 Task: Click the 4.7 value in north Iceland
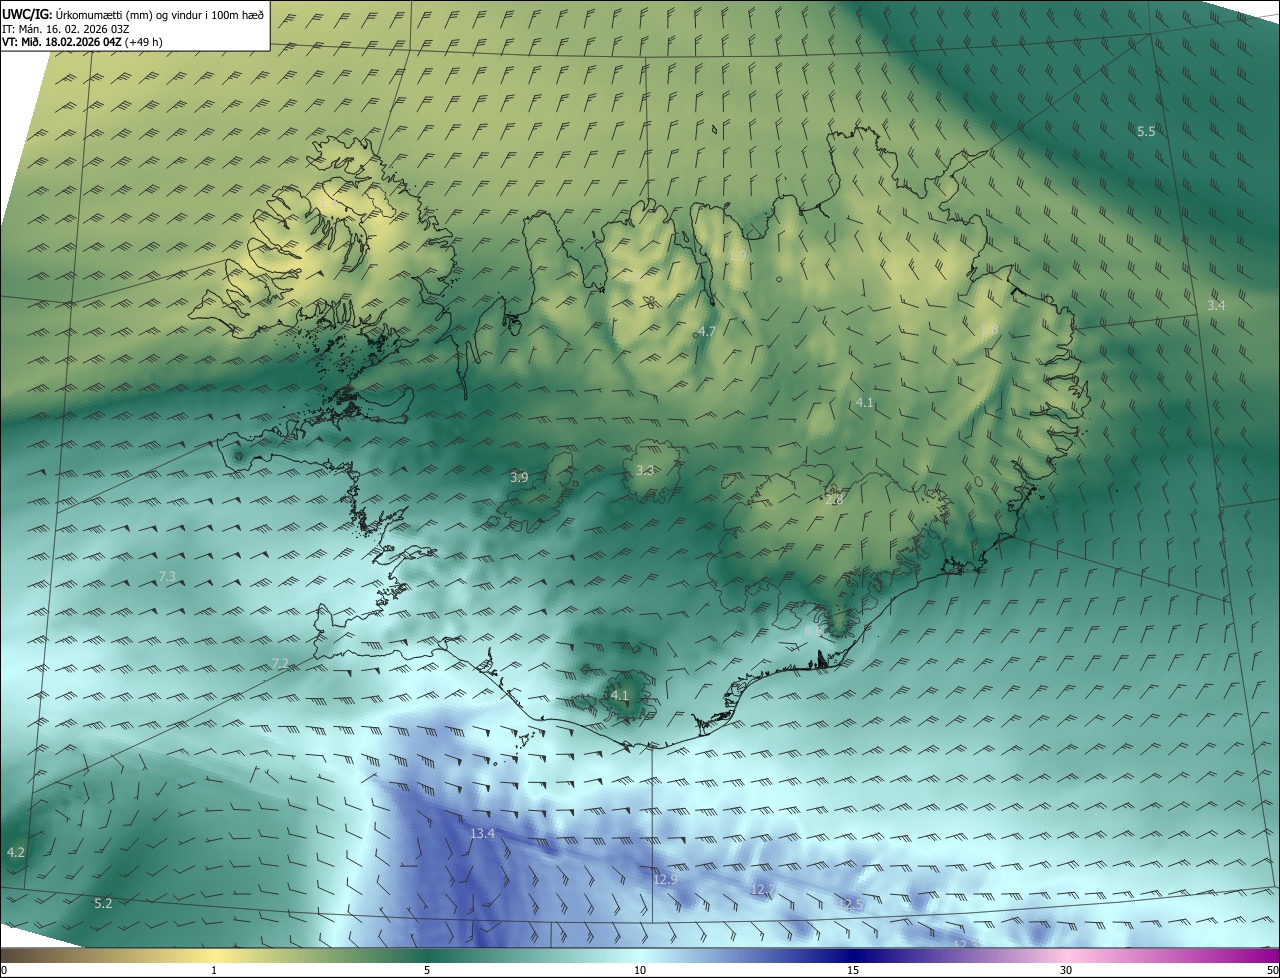pyautogui.click(x=707, y=330)
